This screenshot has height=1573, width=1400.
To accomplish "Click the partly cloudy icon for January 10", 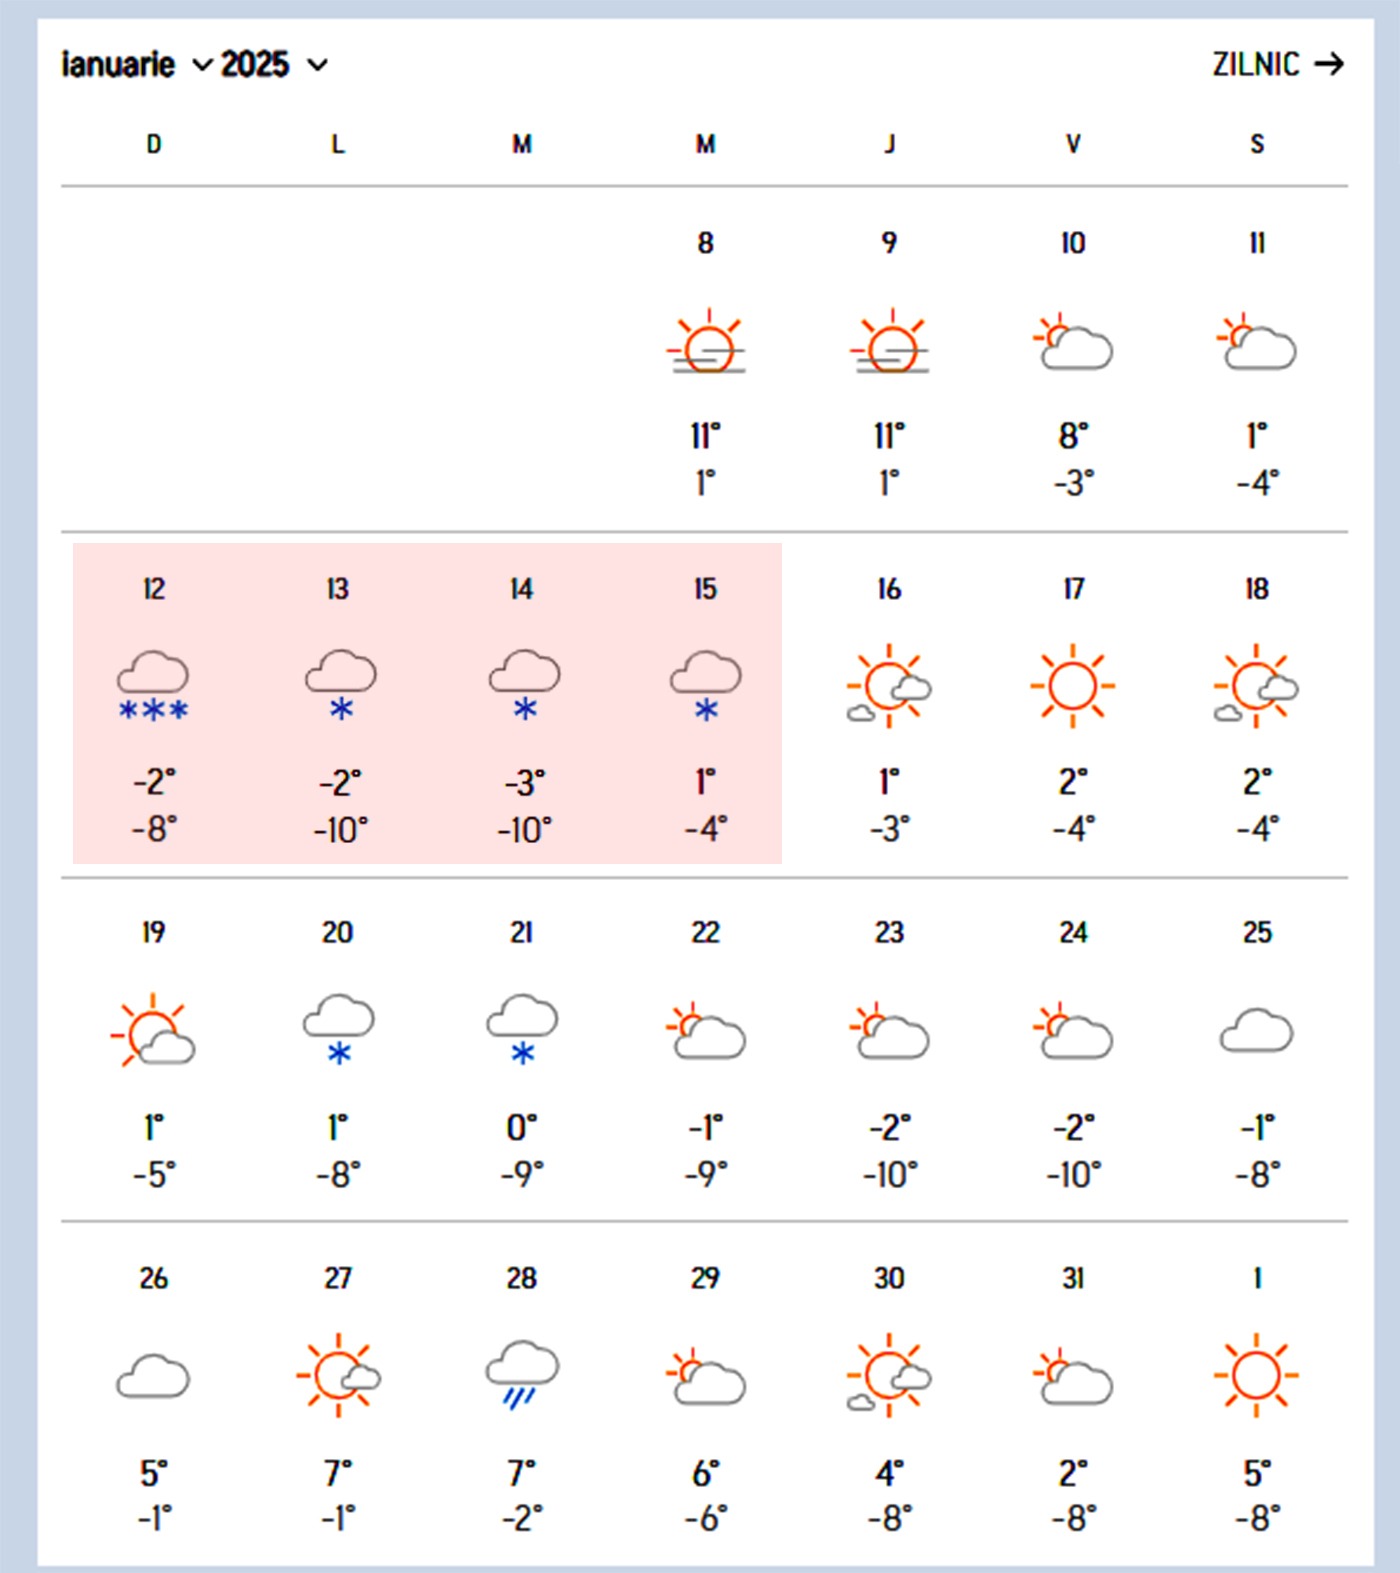I will click(1073, 343).
